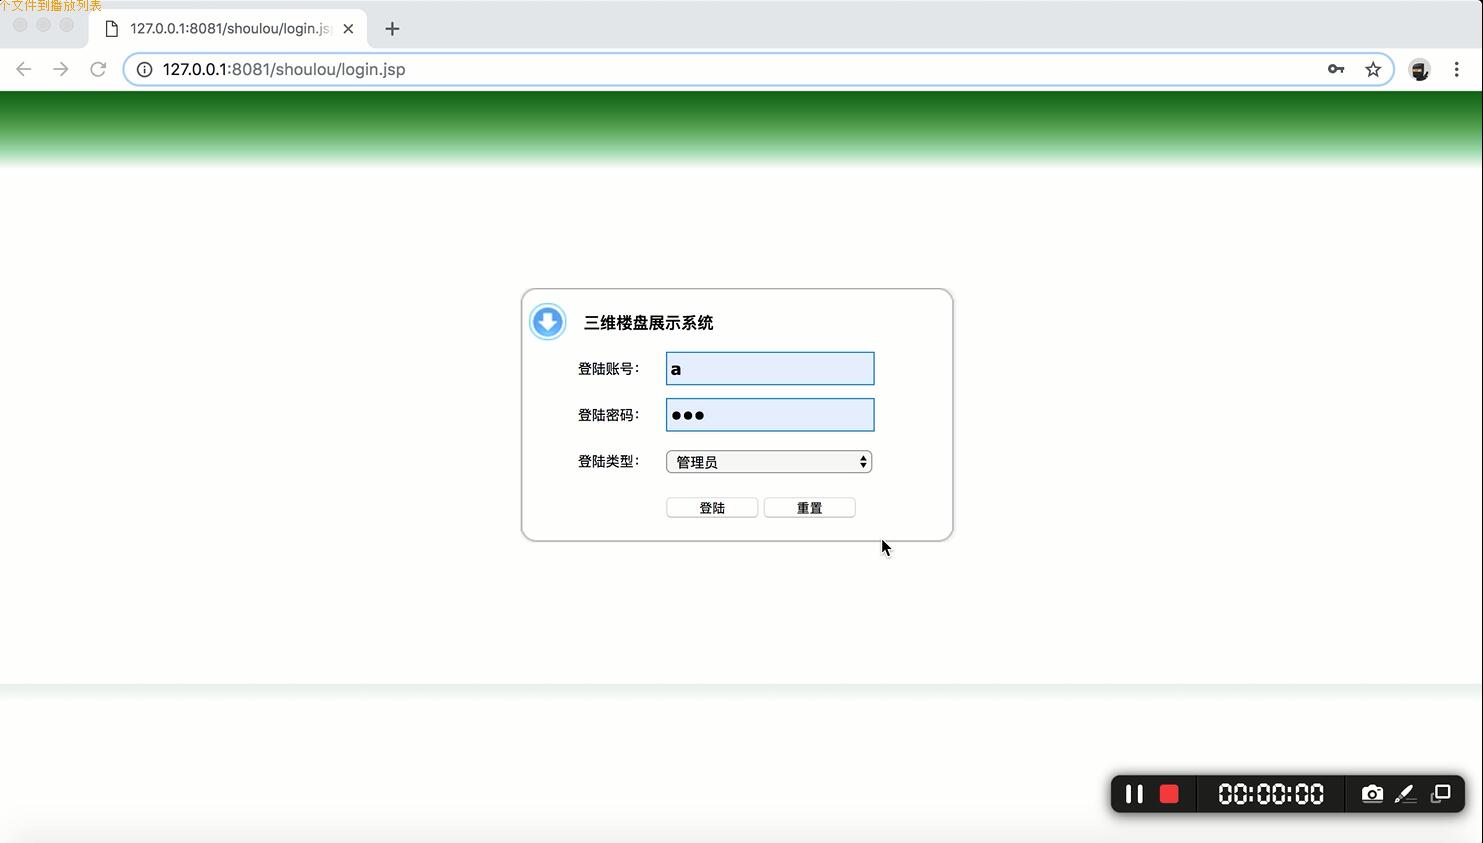Click the 登陆密码 label
Screen dimensions: 1483x843
point(608,415)
